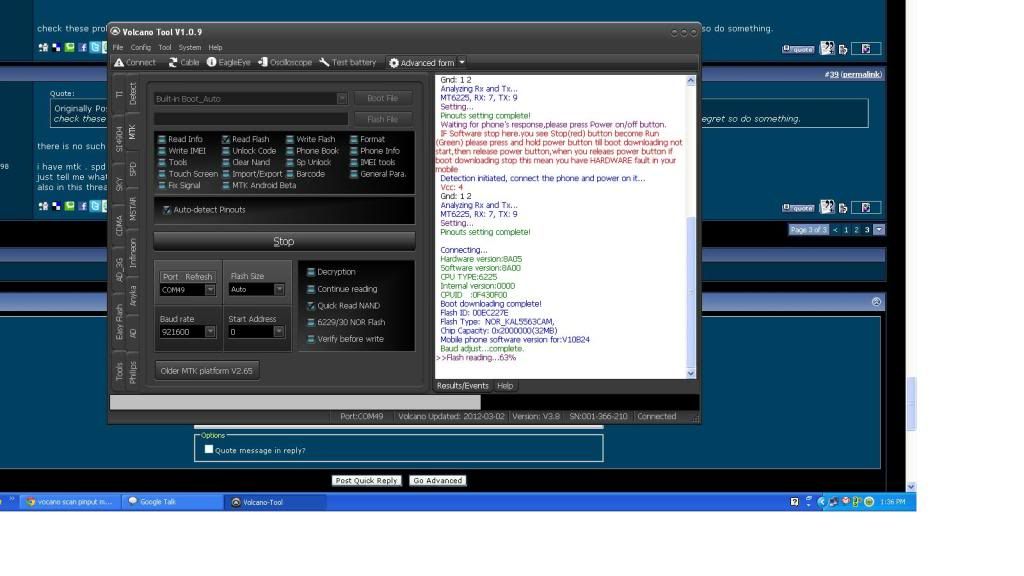This screenshot has width=1024, height=576.
Task: Open the Built-in Boot_Auto dropdown
Action: click(342, 99)
